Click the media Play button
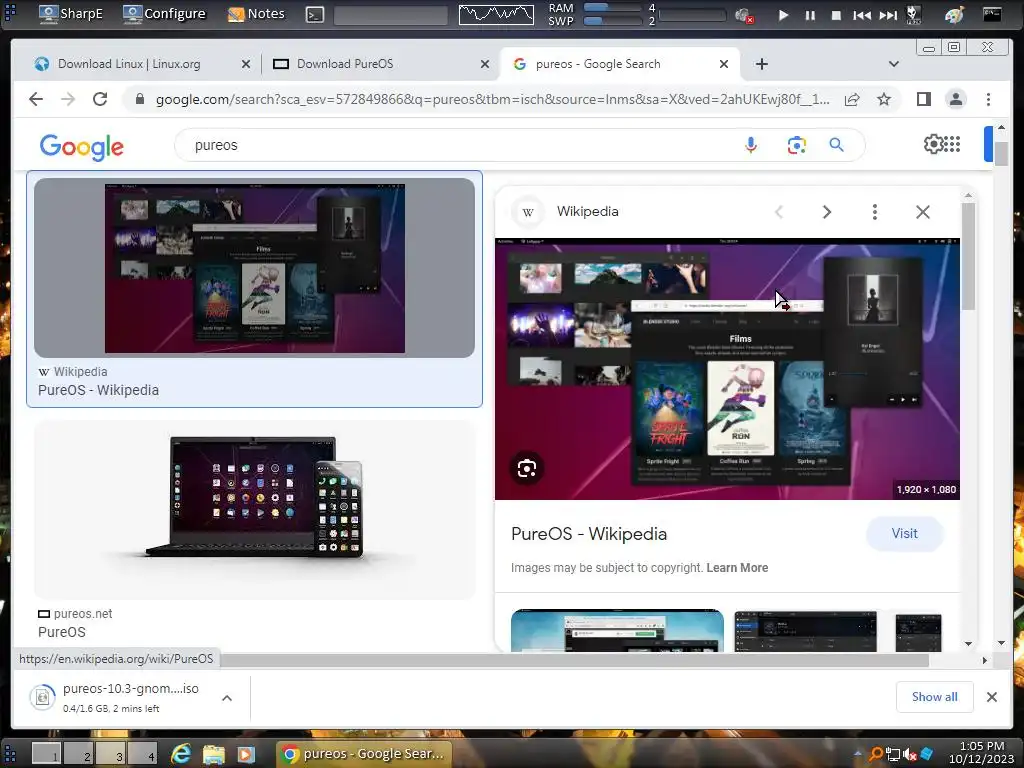Screen dimensions: 1024x768 pos(783,15)
